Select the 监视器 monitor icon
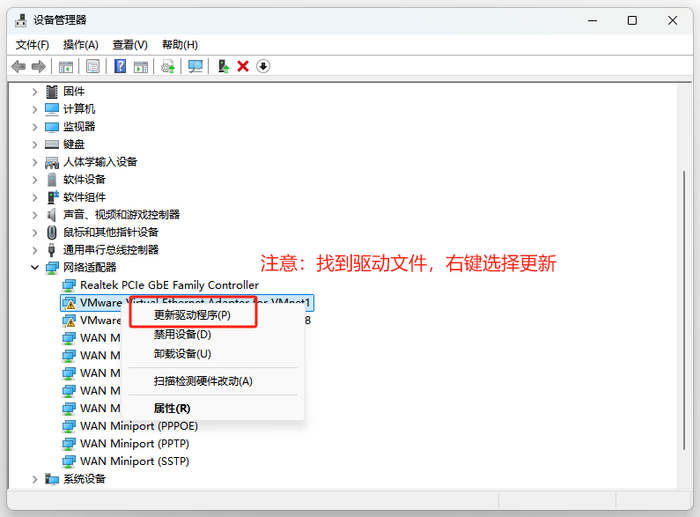This screenshot has width=700, height=517. pos(52,127)
